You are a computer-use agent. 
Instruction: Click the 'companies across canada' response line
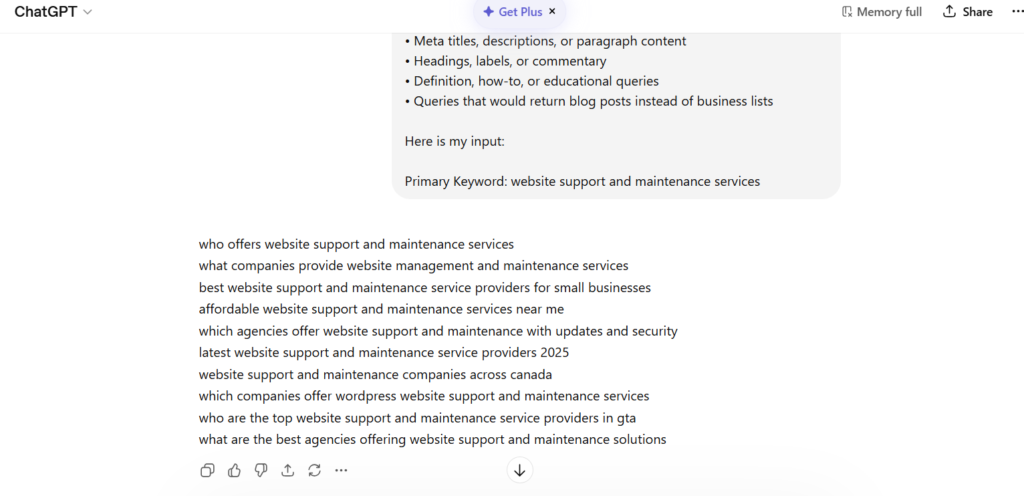coord(375,374)
